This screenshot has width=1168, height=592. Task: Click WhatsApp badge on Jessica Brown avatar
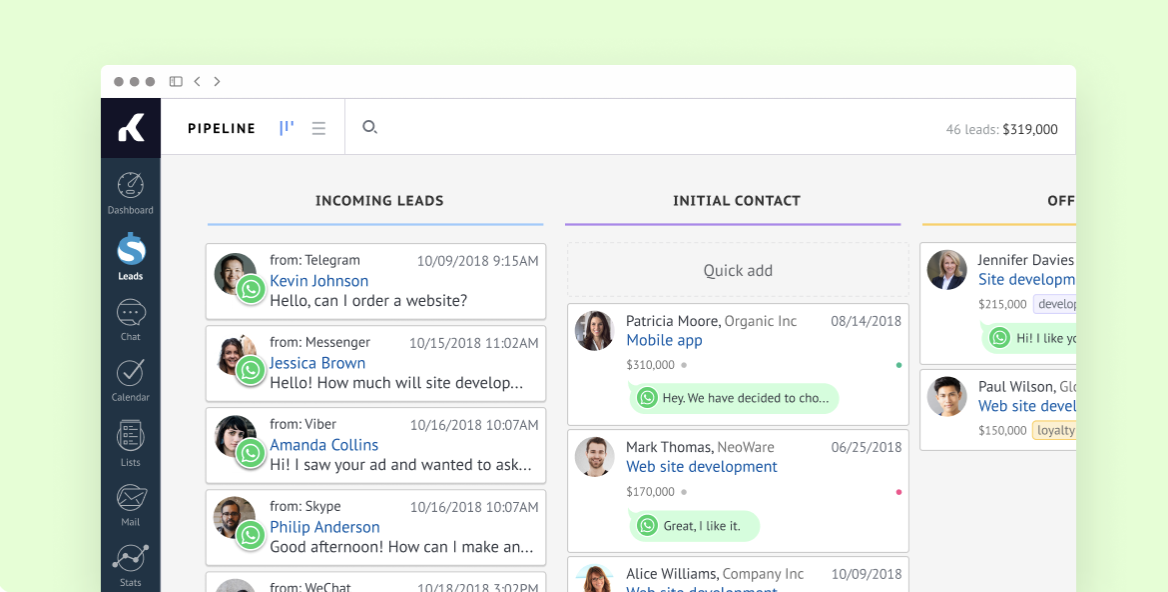pyautogui.click(x=251, y=370)
